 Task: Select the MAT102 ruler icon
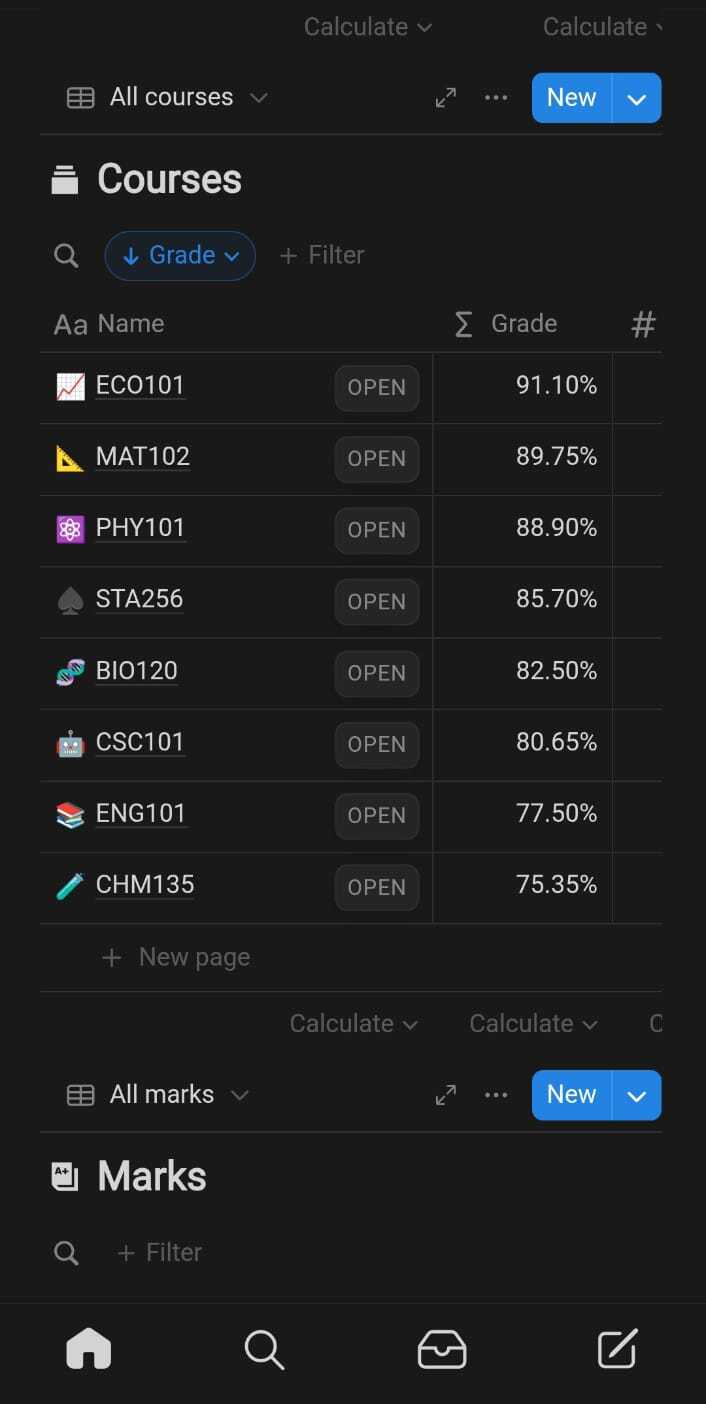68,458
